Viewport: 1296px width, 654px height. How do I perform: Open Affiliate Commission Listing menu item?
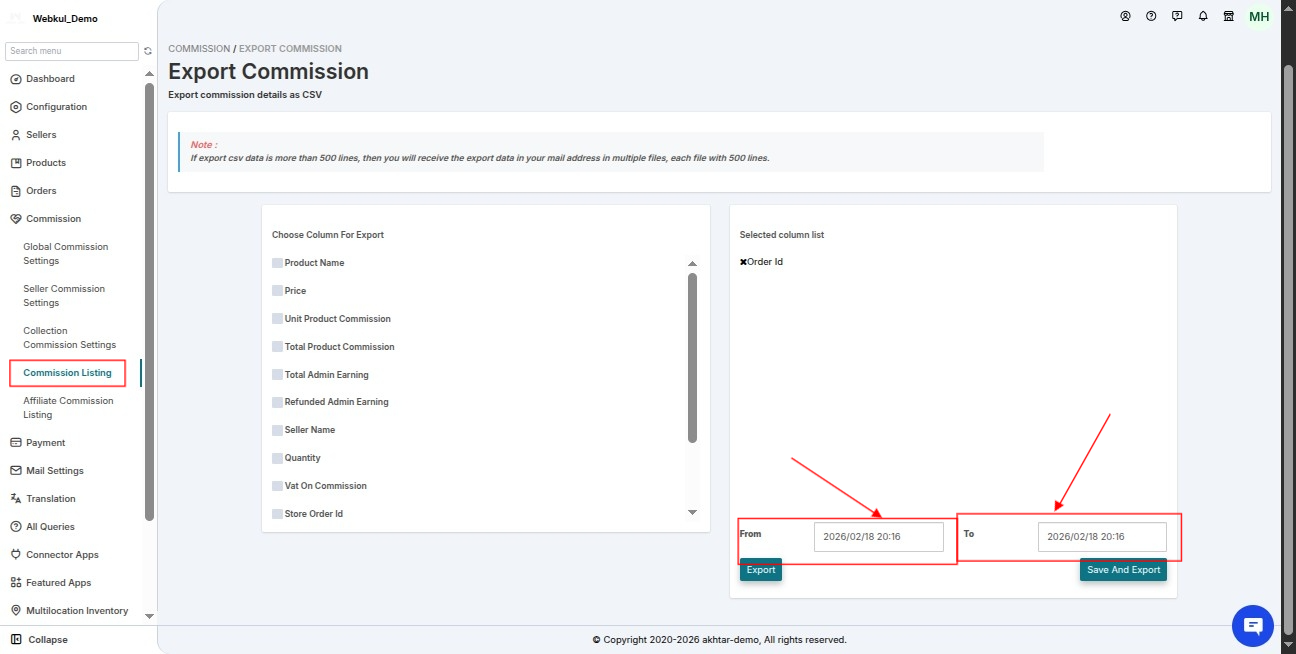pos(68,408)
